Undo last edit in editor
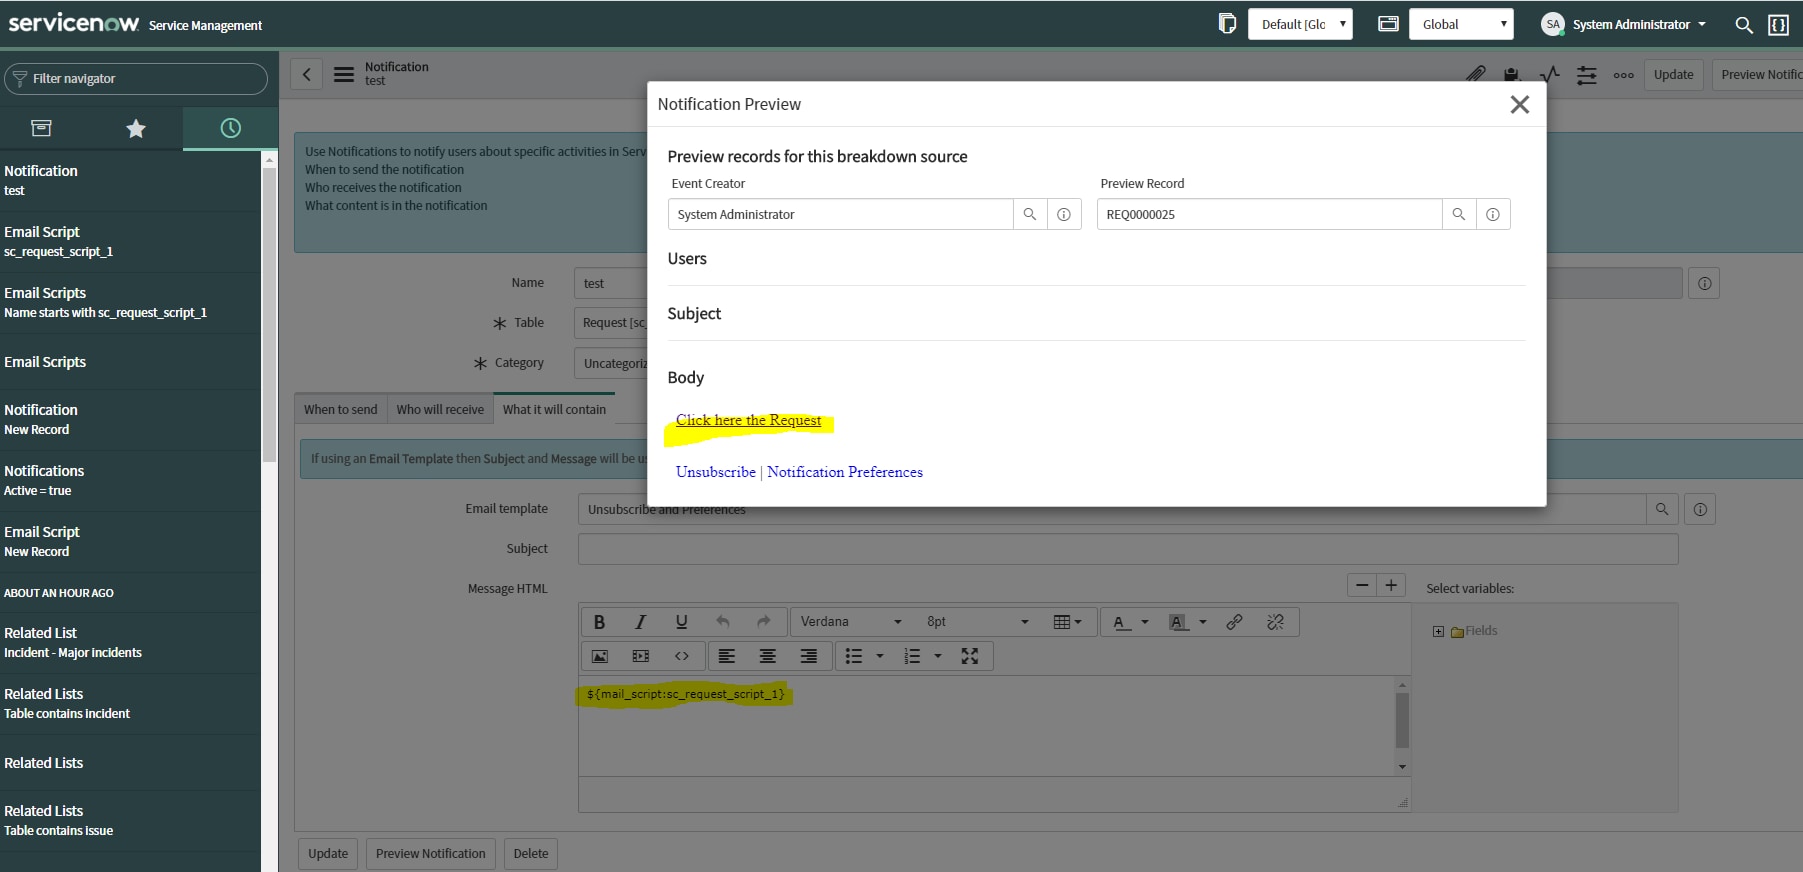Screen dimensions: 1803x872 coord(722,622)
